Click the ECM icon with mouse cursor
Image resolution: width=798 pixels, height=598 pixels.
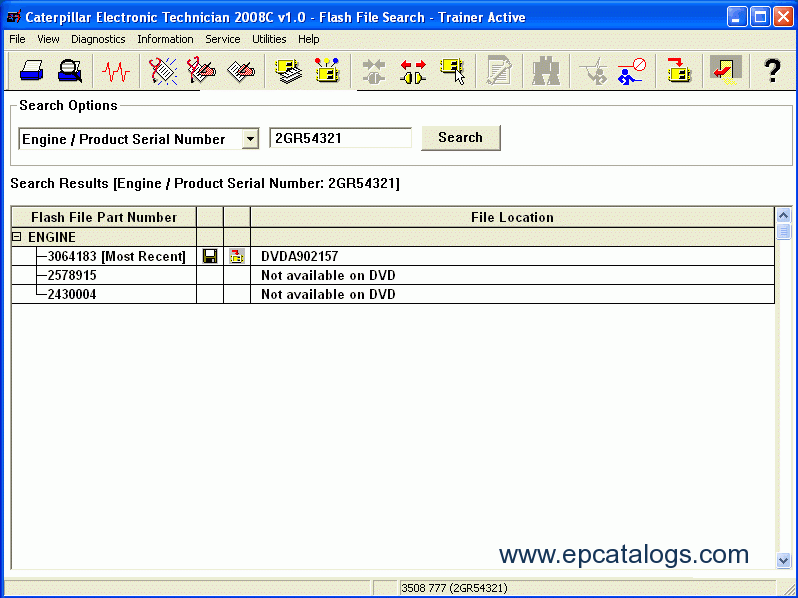click(453, 71)
